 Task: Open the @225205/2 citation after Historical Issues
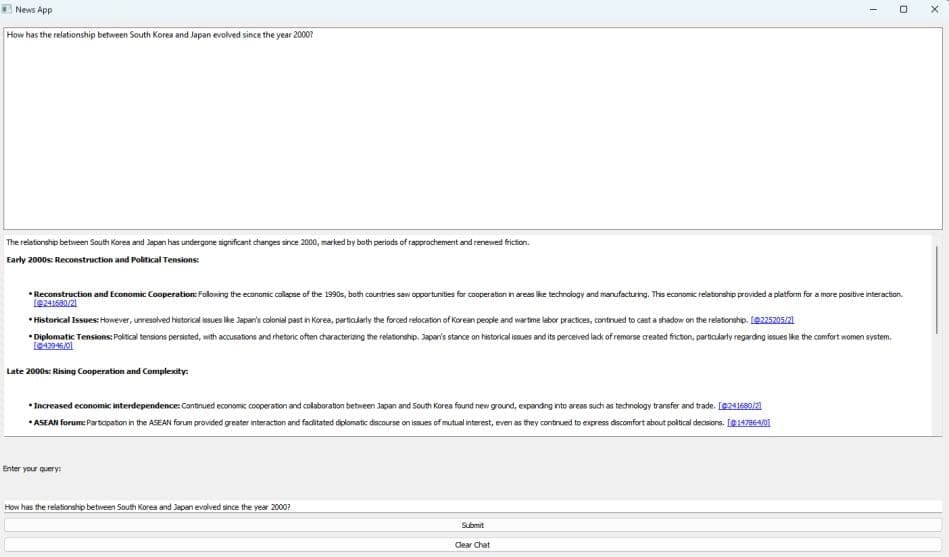[772, 320]
